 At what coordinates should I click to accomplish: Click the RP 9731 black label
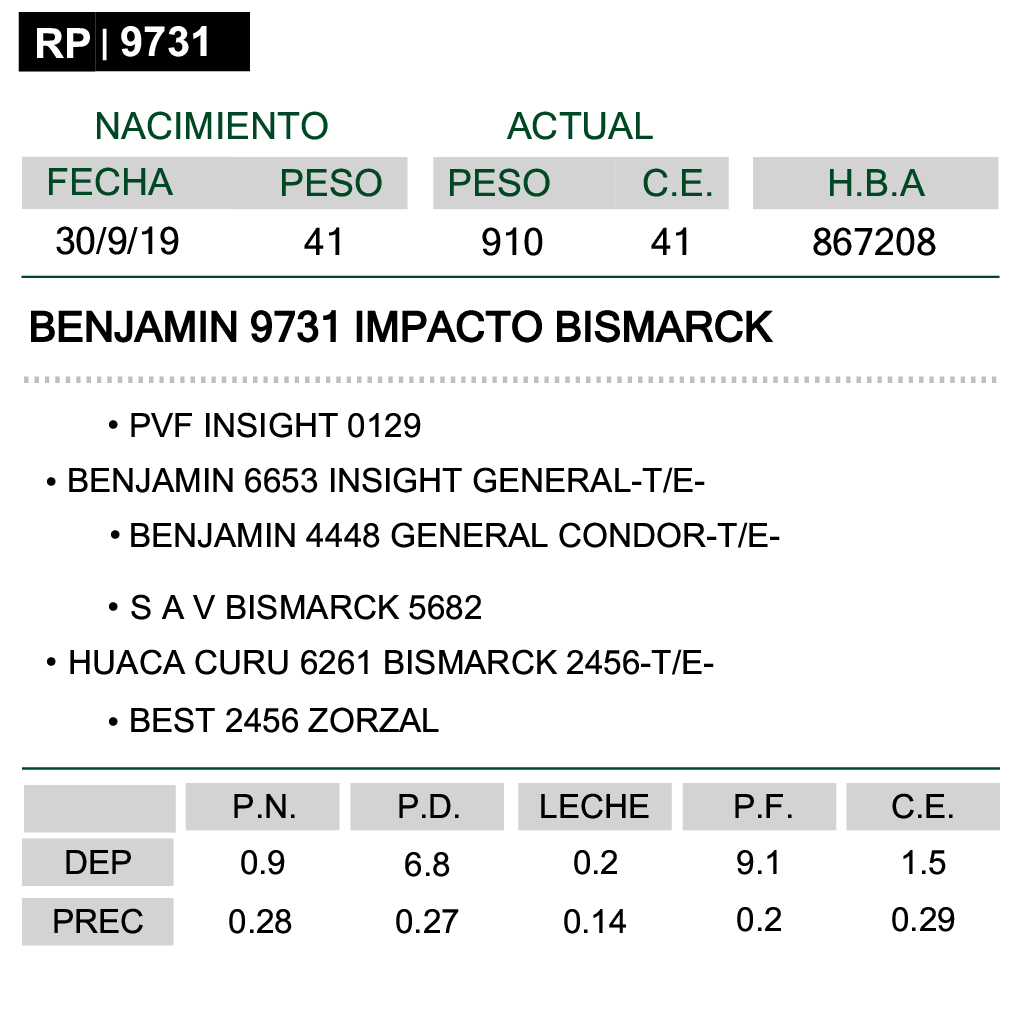click(134, 42)
